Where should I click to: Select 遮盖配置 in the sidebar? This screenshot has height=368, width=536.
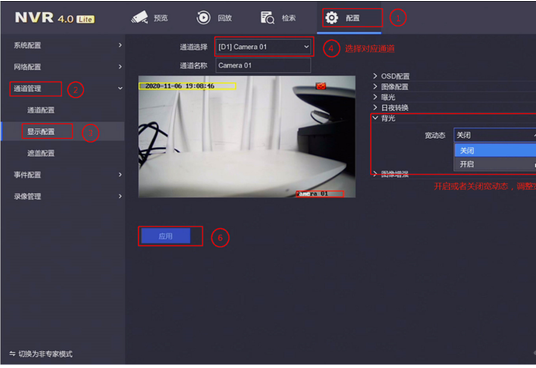pyautogui.click(x=41, y=153)
